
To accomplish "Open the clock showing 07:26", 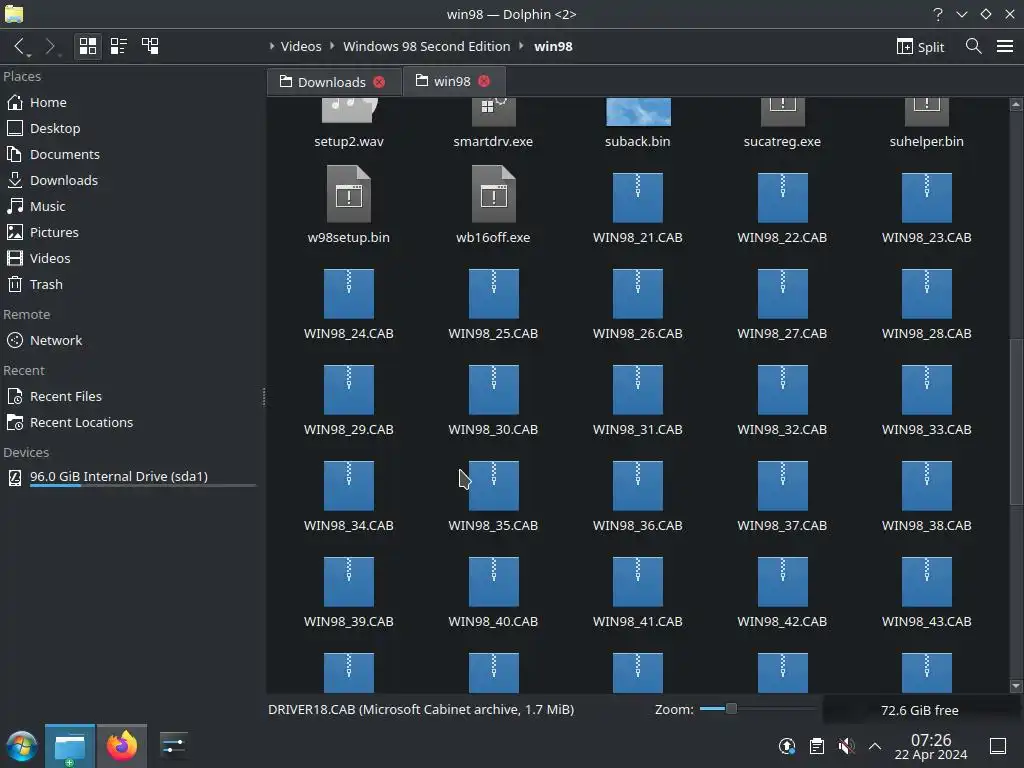I will click(x=931, y=746).
